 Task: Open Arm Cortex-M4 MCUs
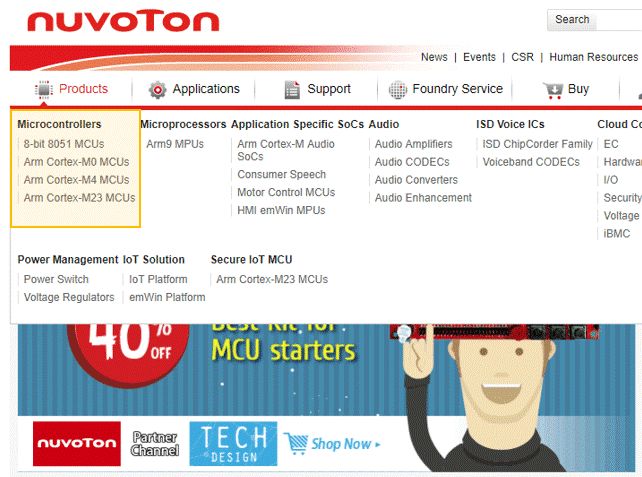[76, 180]
